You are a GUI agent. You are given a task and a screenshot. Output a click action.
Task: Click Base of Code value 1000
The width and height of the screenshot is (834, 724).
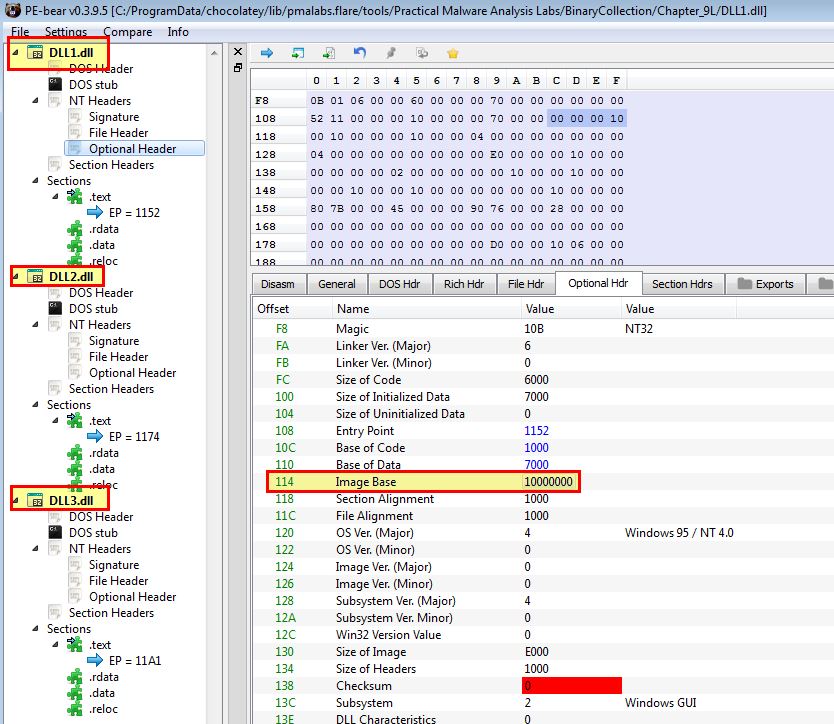point(536,447)
